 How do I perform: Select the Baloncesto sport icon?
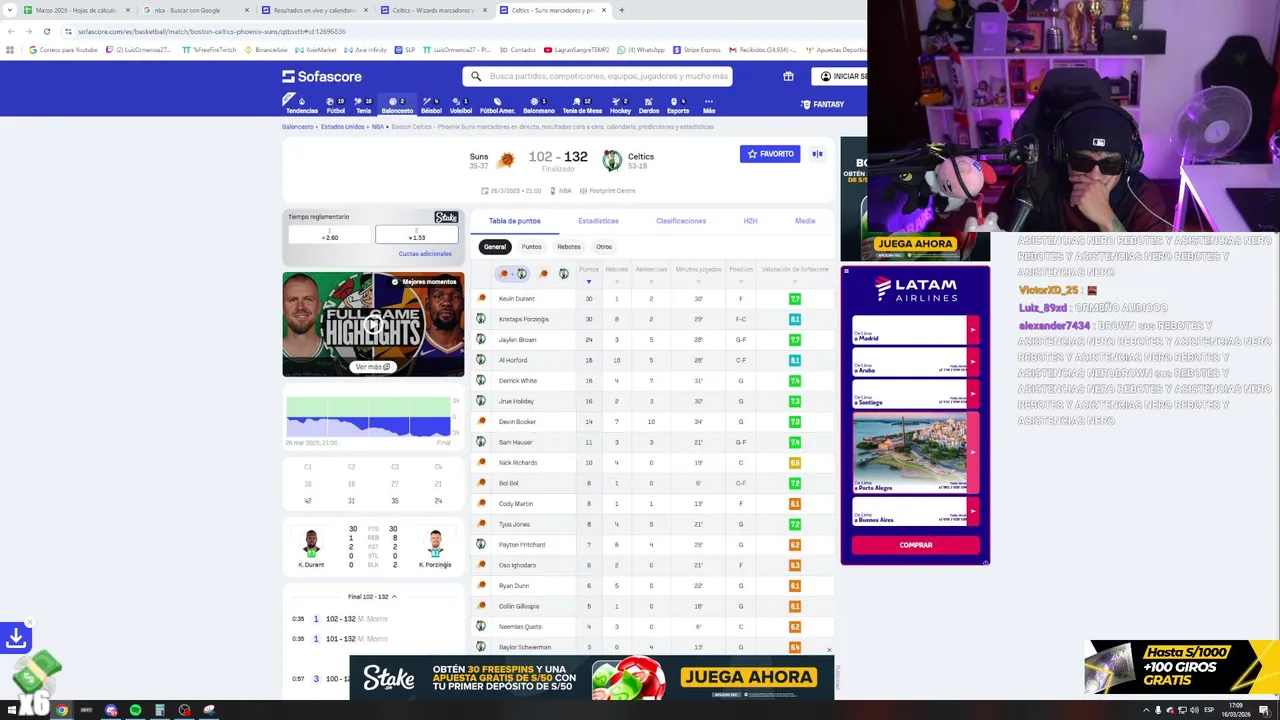coord(397,105)
